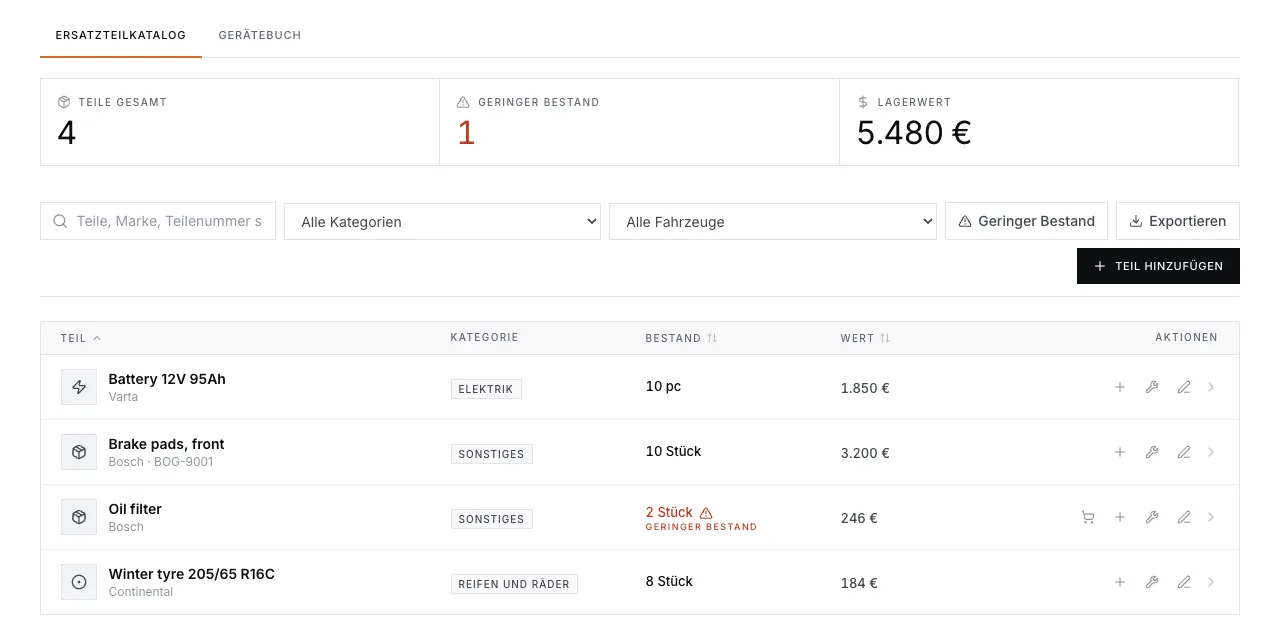Click shopping cart icon in Oil filter row
The image size is (1280, 635).
coord(1088,517)
